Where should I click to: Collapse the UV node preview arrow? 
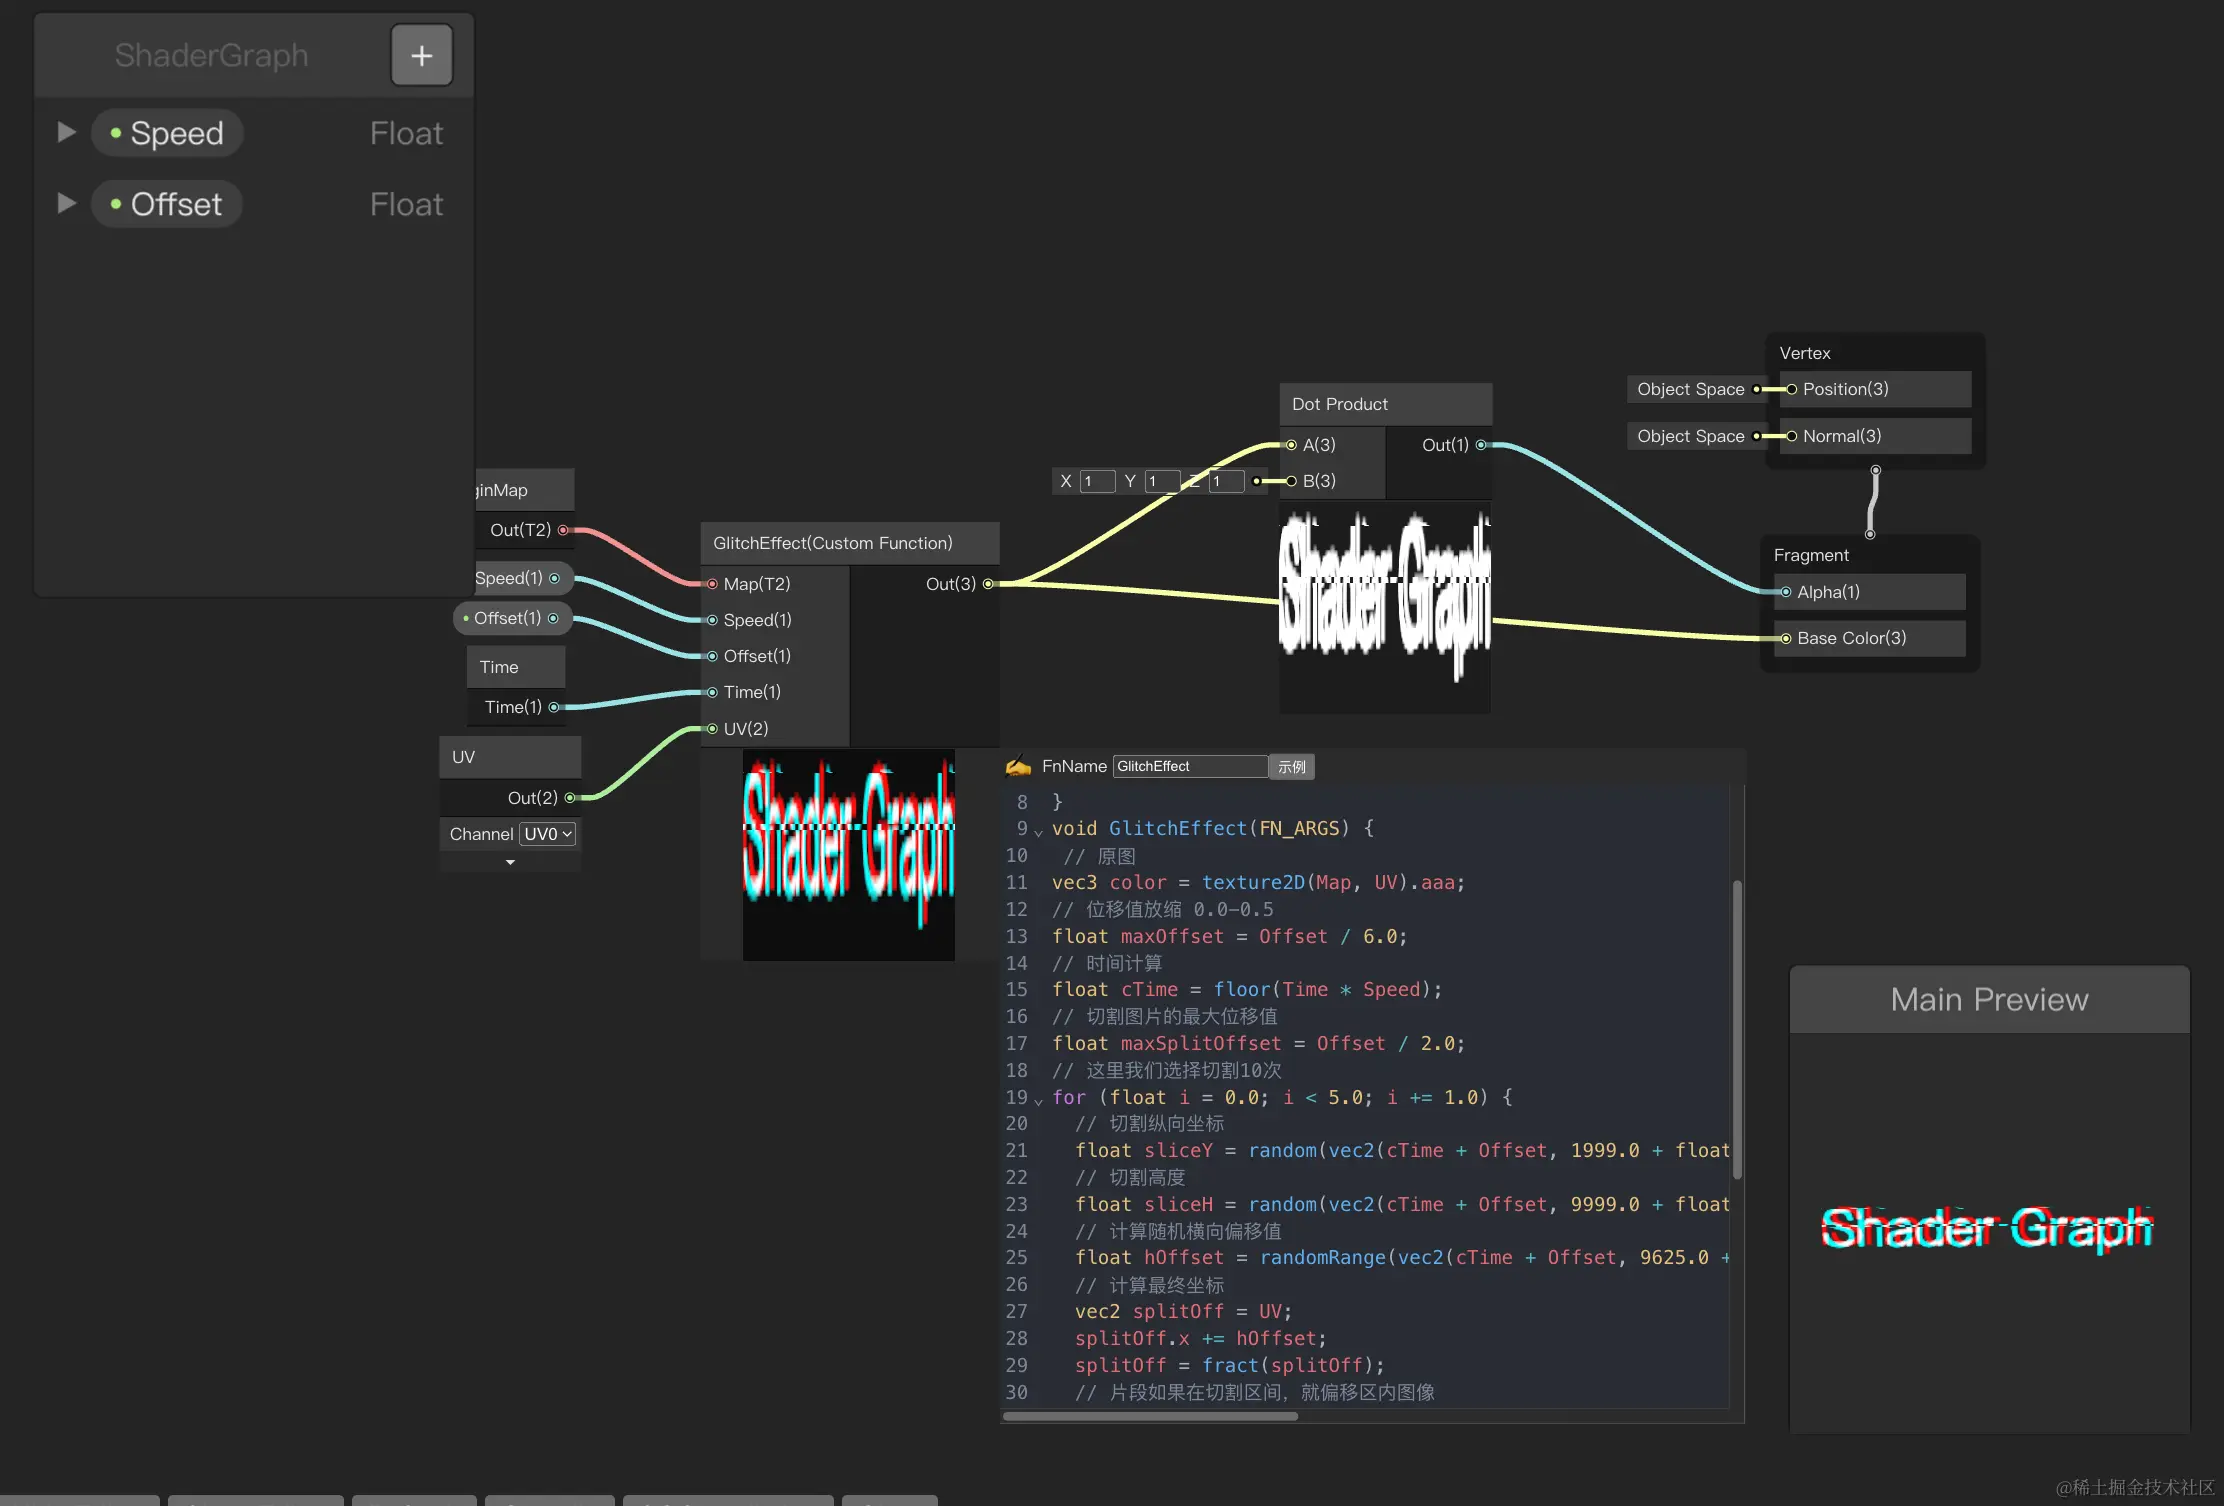click(x=510, y=862)
